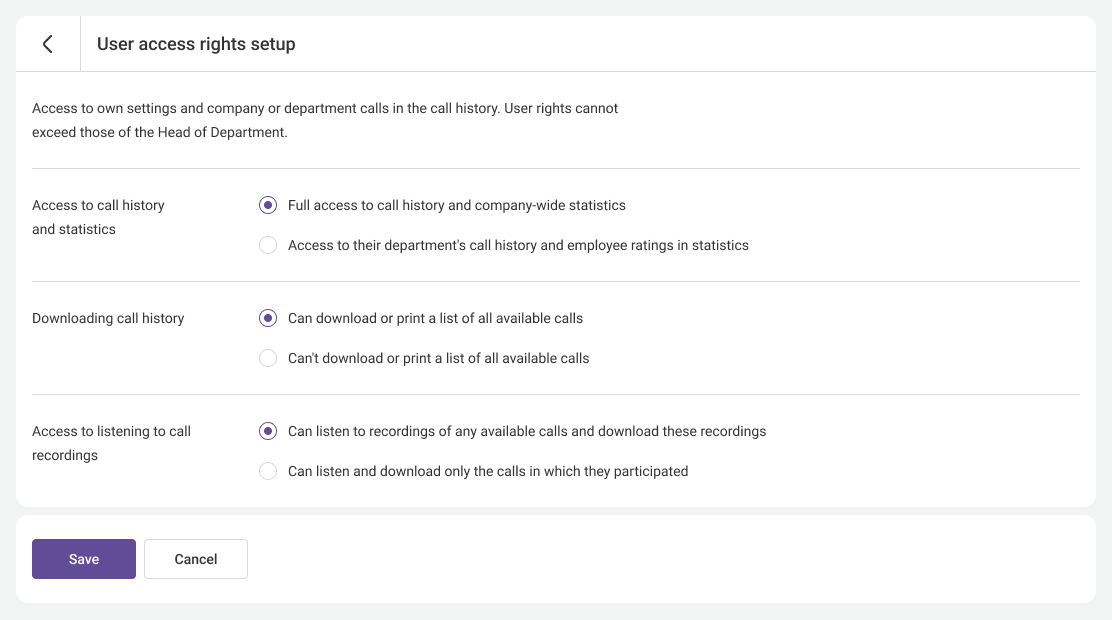Click the 'Downloading call history' section label
This screenshot has width=1112, height=620.
tap(108, 318)
